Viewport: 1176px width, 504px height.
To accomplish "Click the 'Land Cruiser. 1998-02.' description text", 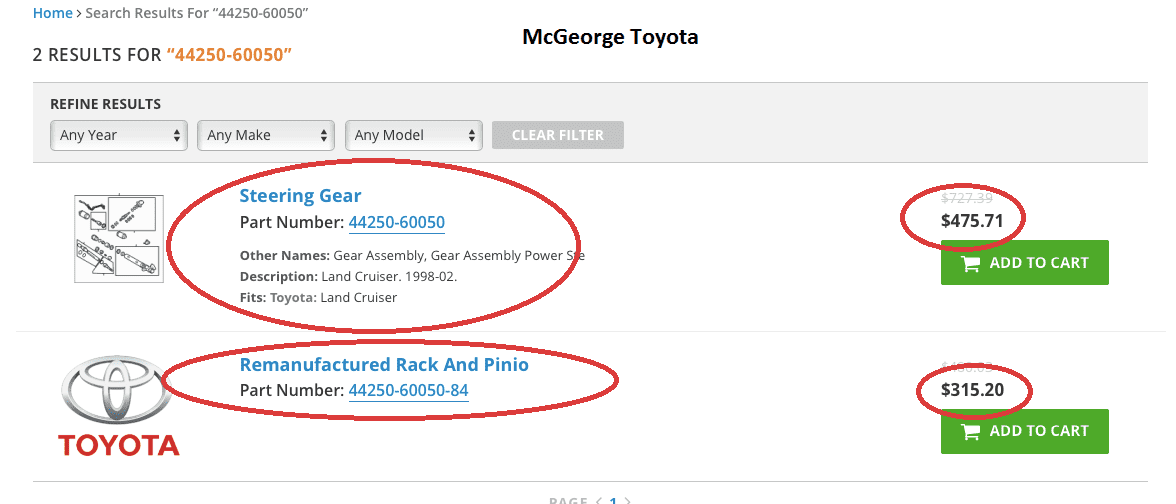I will pos(389,276).
